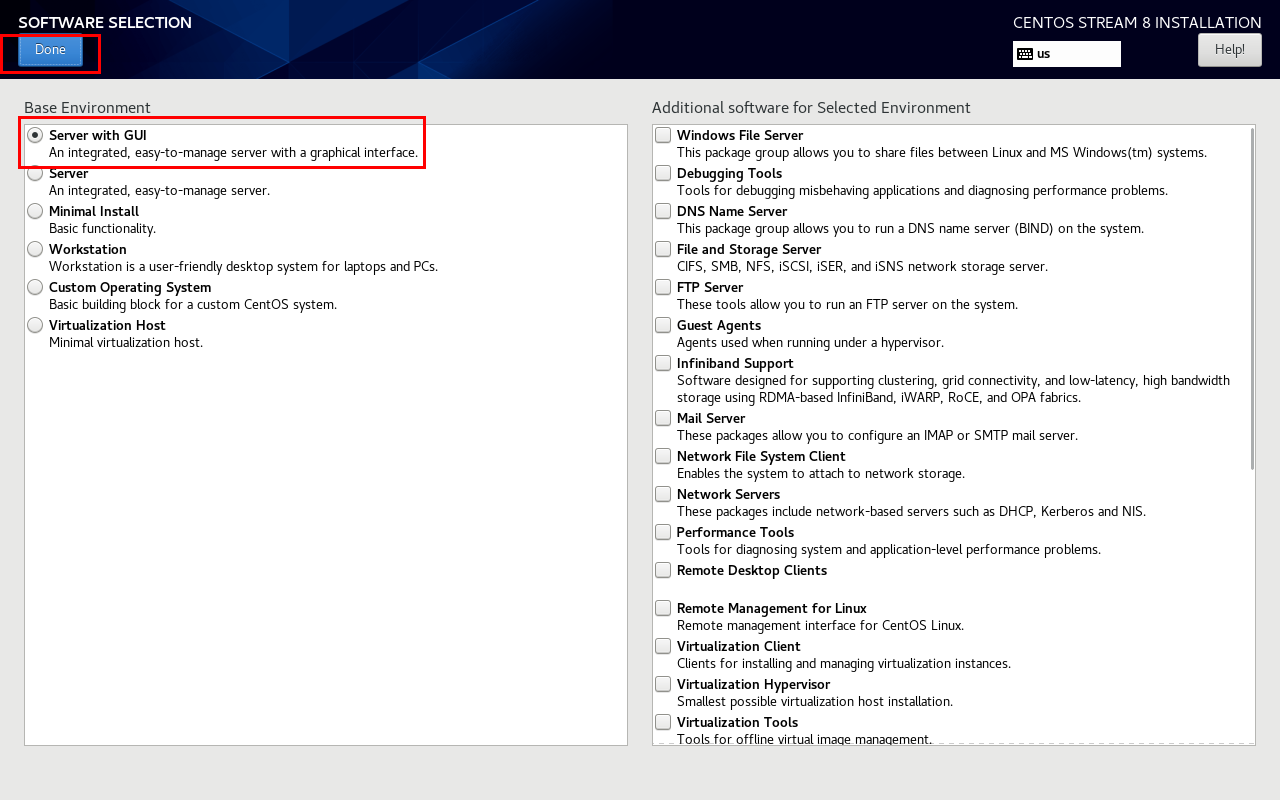Check Guest Agents checkbox

coord(663,325)
